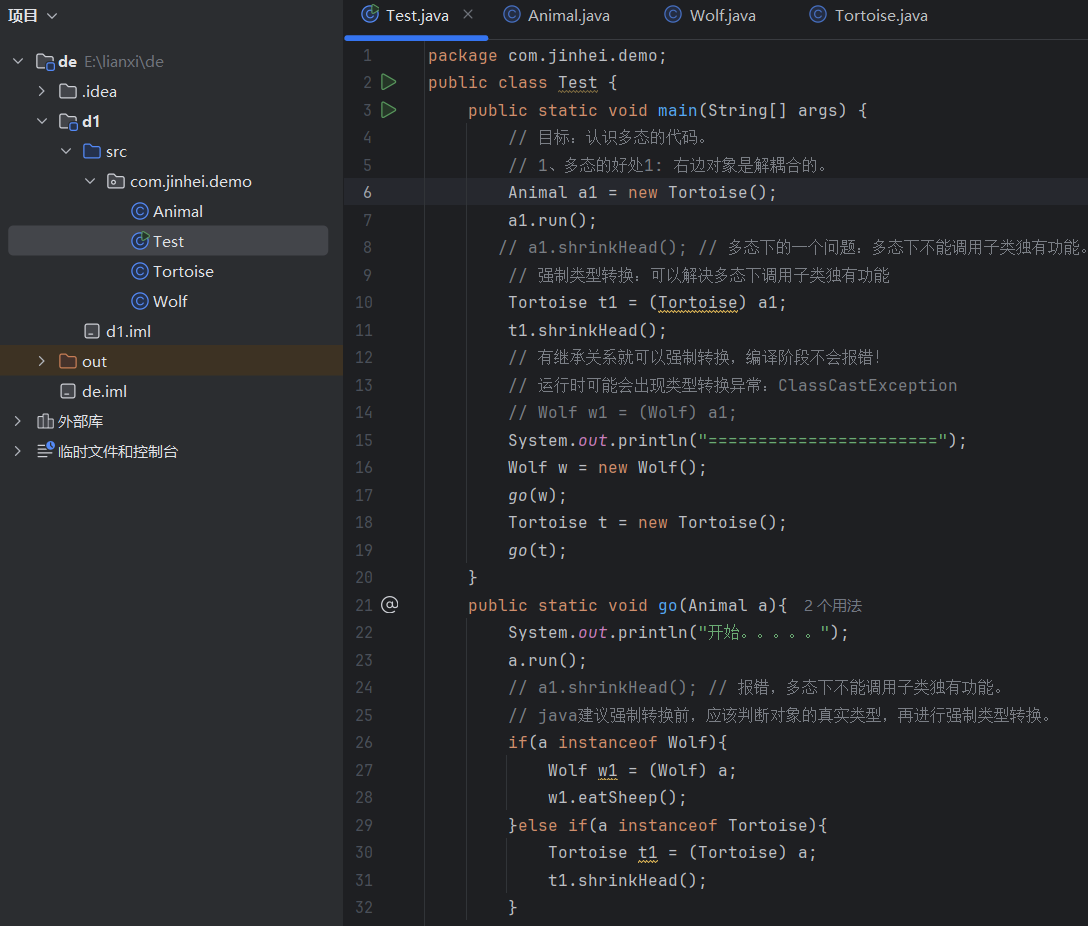Click the 临时文件和控制台 scratches icon
This screenshot has width=1088, height=926.
(x=45, y=450)
